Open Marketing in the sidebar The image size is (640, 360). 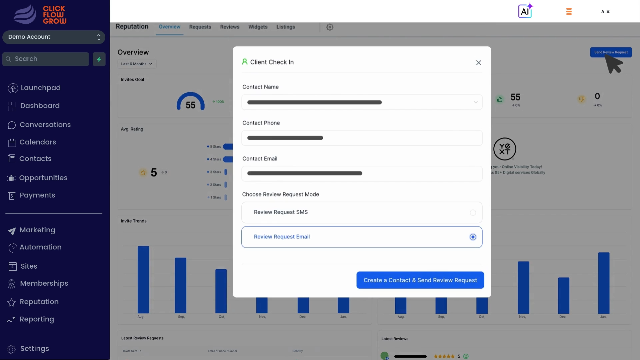[x=31, y=230]
